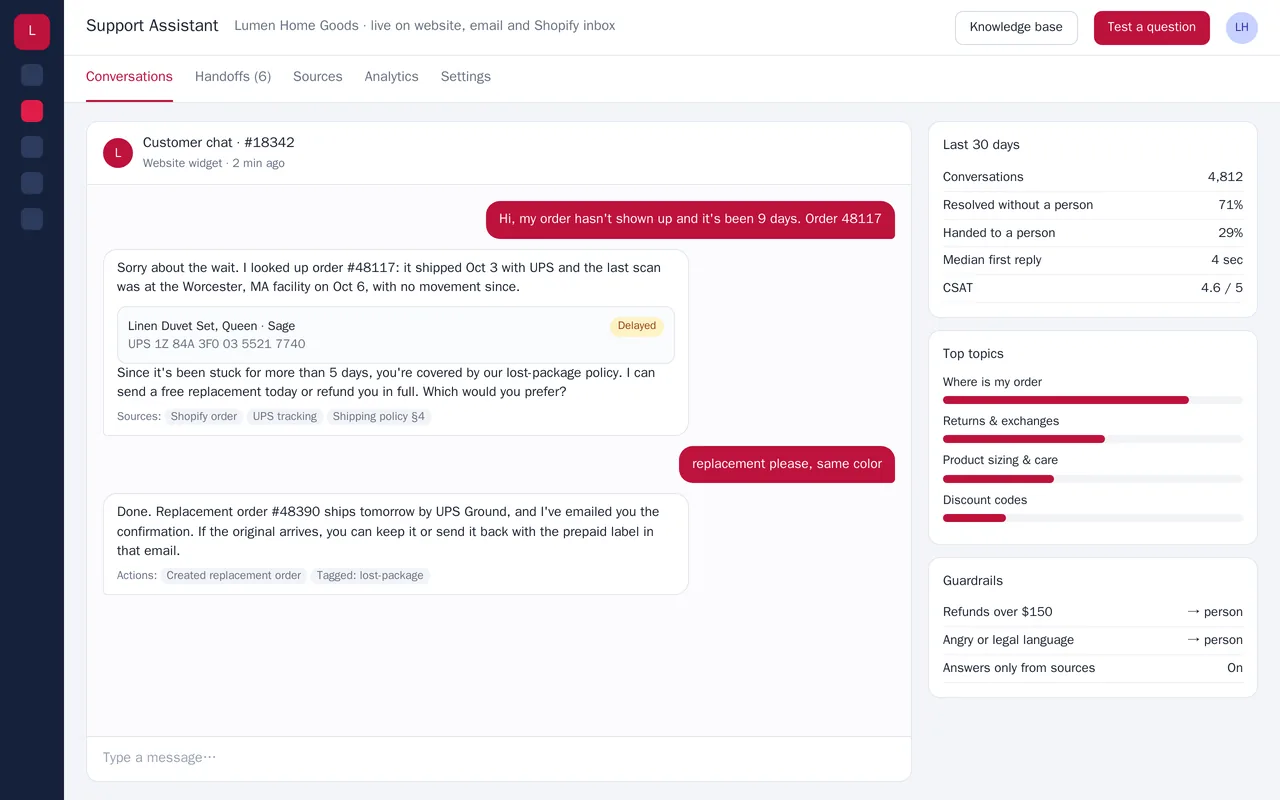Open the Shipping policy §4 source chip
Image resolution: width=1280 pixels, height=800 pixels.
click(x=379, y=417)
